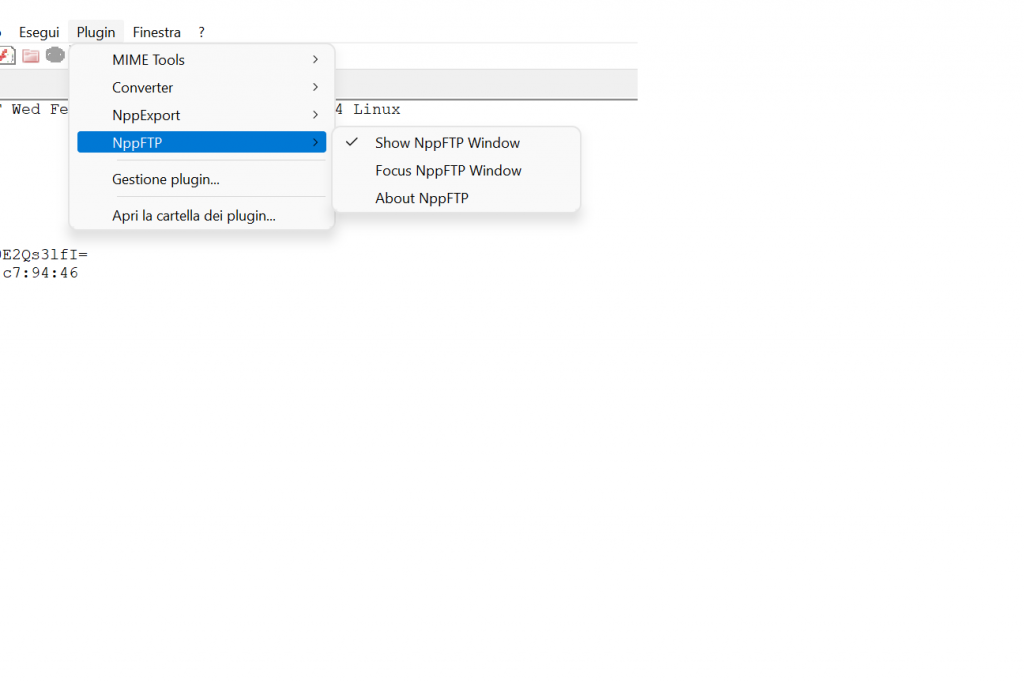Click the gray Monitoring toolbar icon

pyautogui.click(x=56, y=56)
